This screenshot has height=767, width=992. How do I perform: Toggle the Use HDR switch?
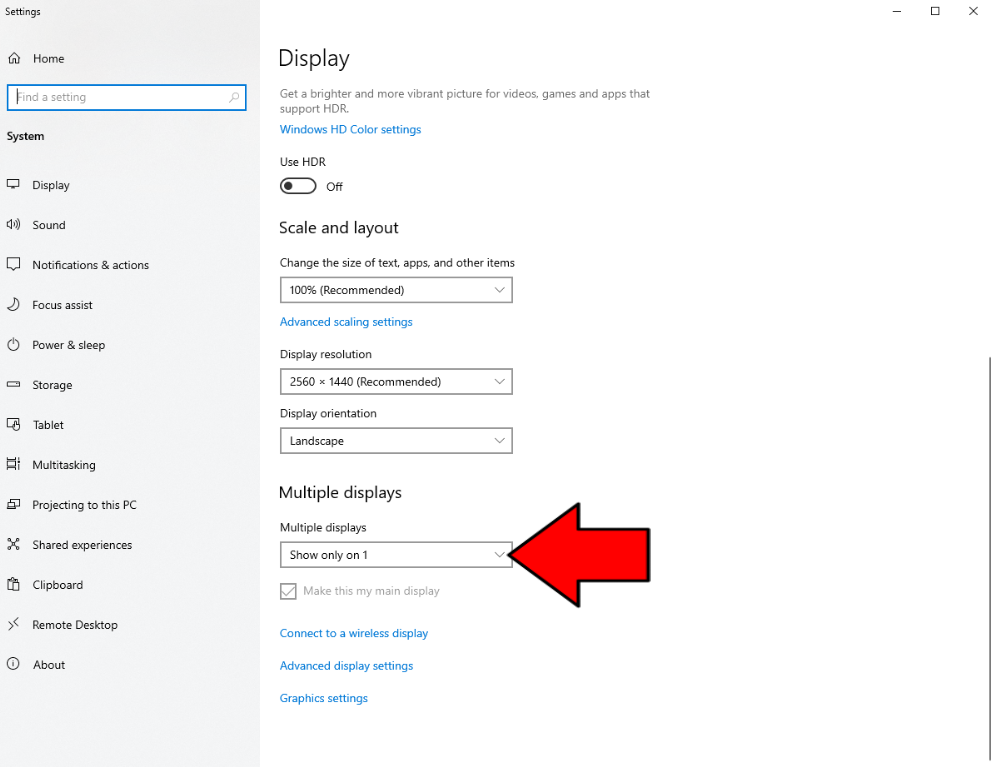click(298, 186)
